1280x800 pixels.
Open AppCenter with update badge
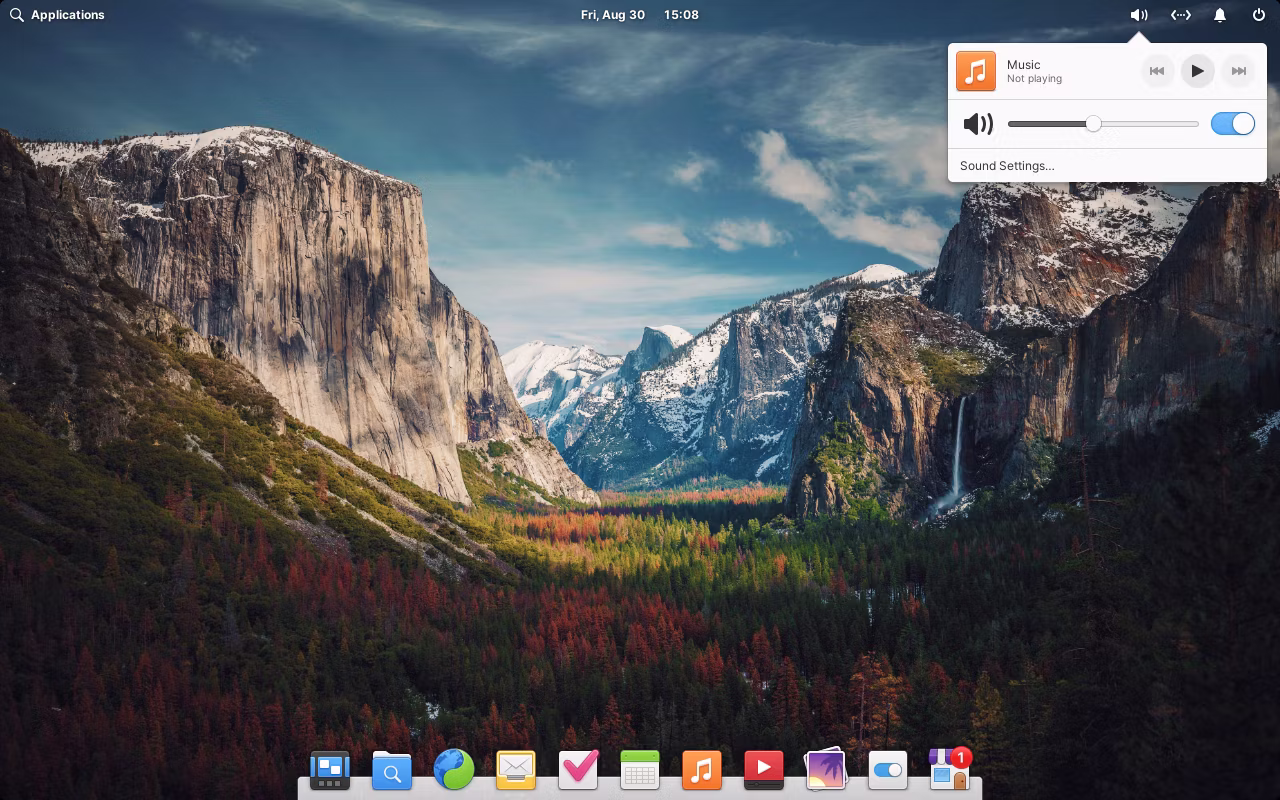click(x=949, y=771)
